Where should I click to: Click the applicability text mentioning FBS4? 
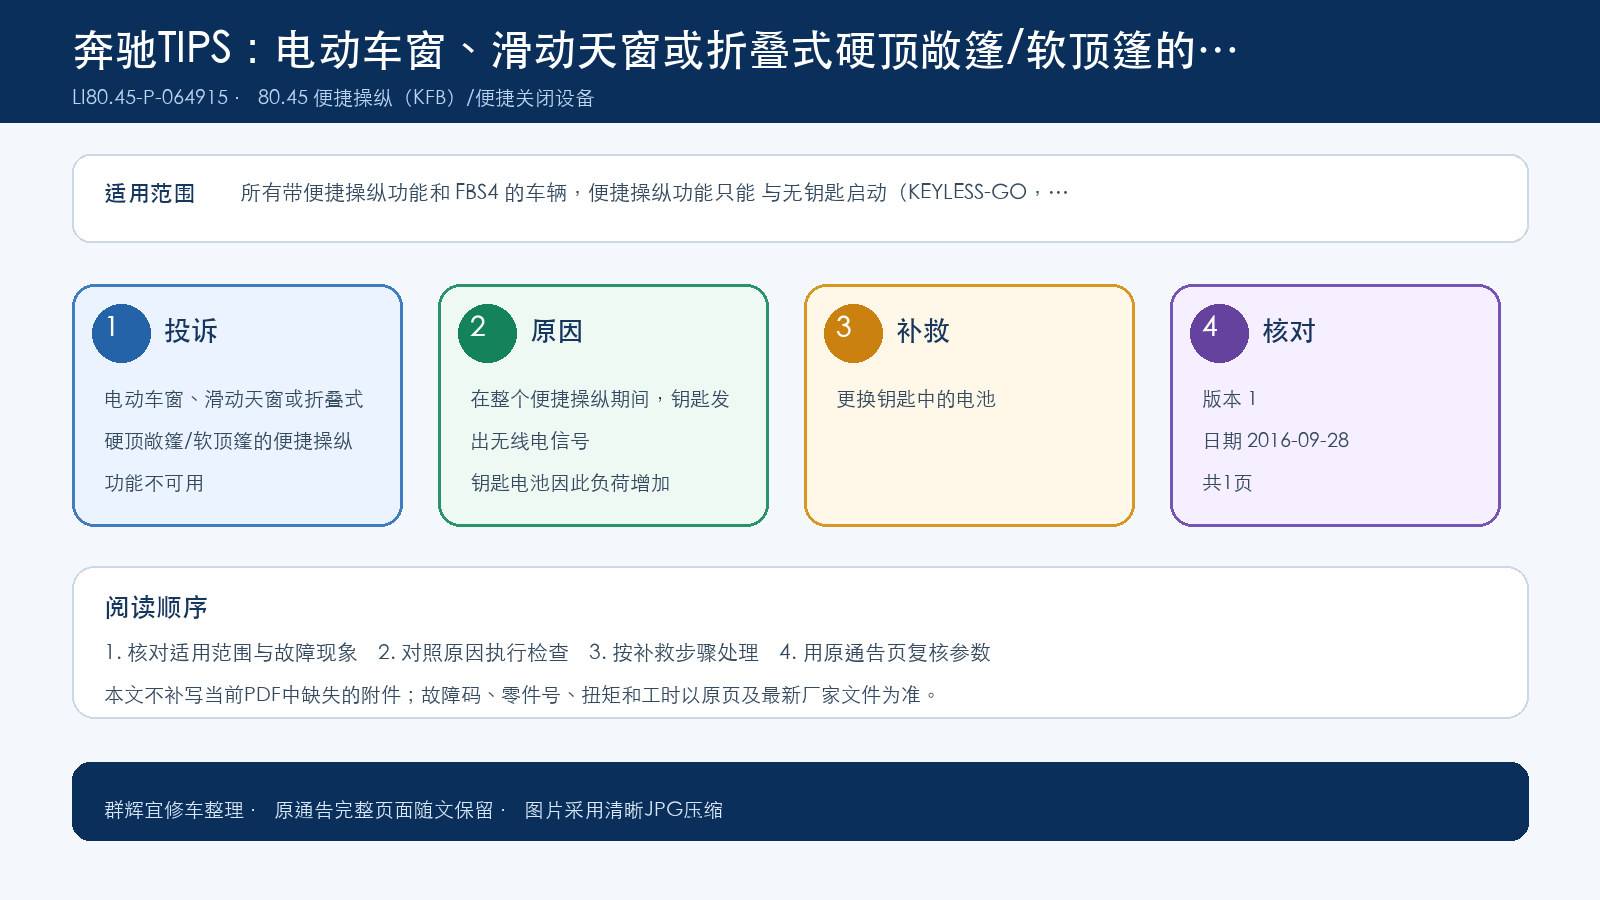654,192
